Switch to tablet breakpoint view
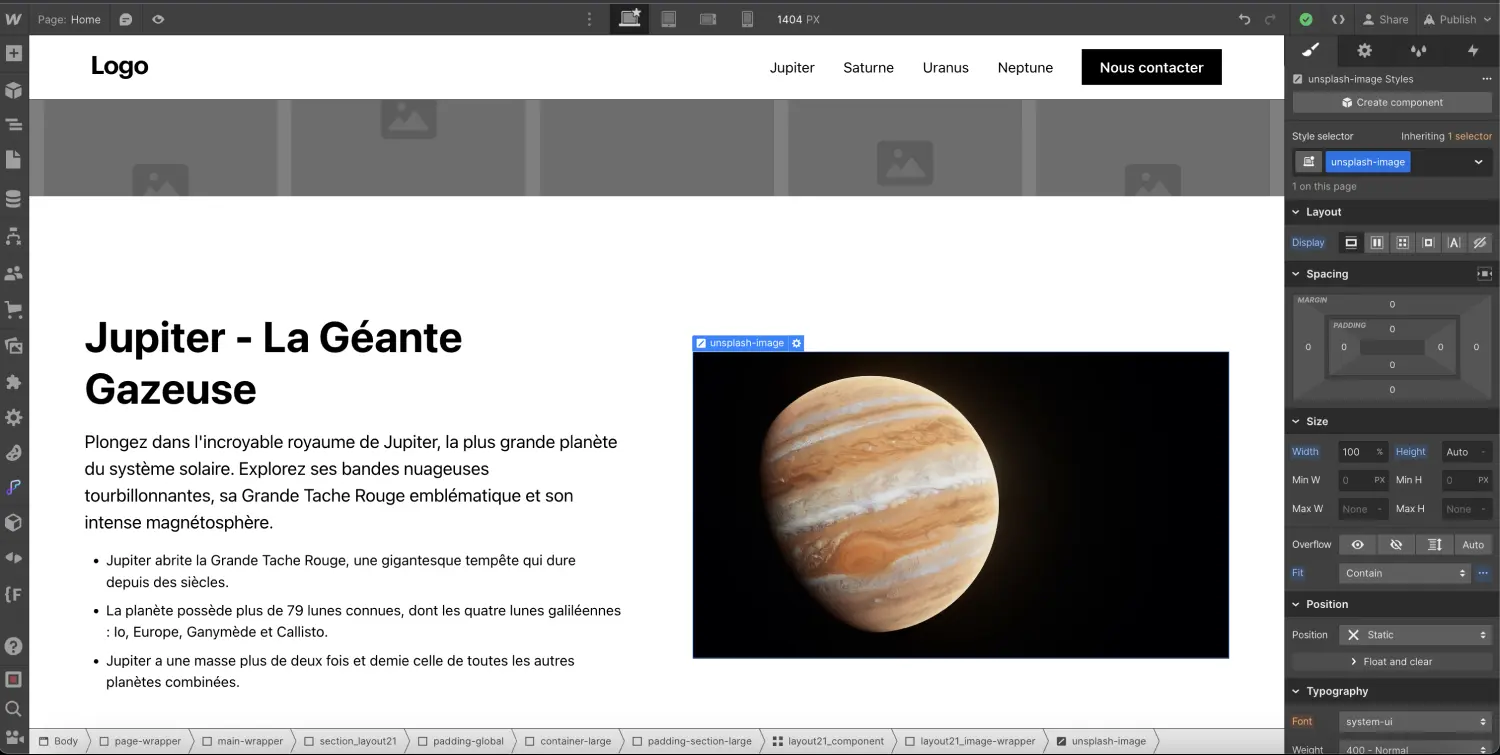The height and width of the screenshot is (755, 1500). (x=668, y=19)
